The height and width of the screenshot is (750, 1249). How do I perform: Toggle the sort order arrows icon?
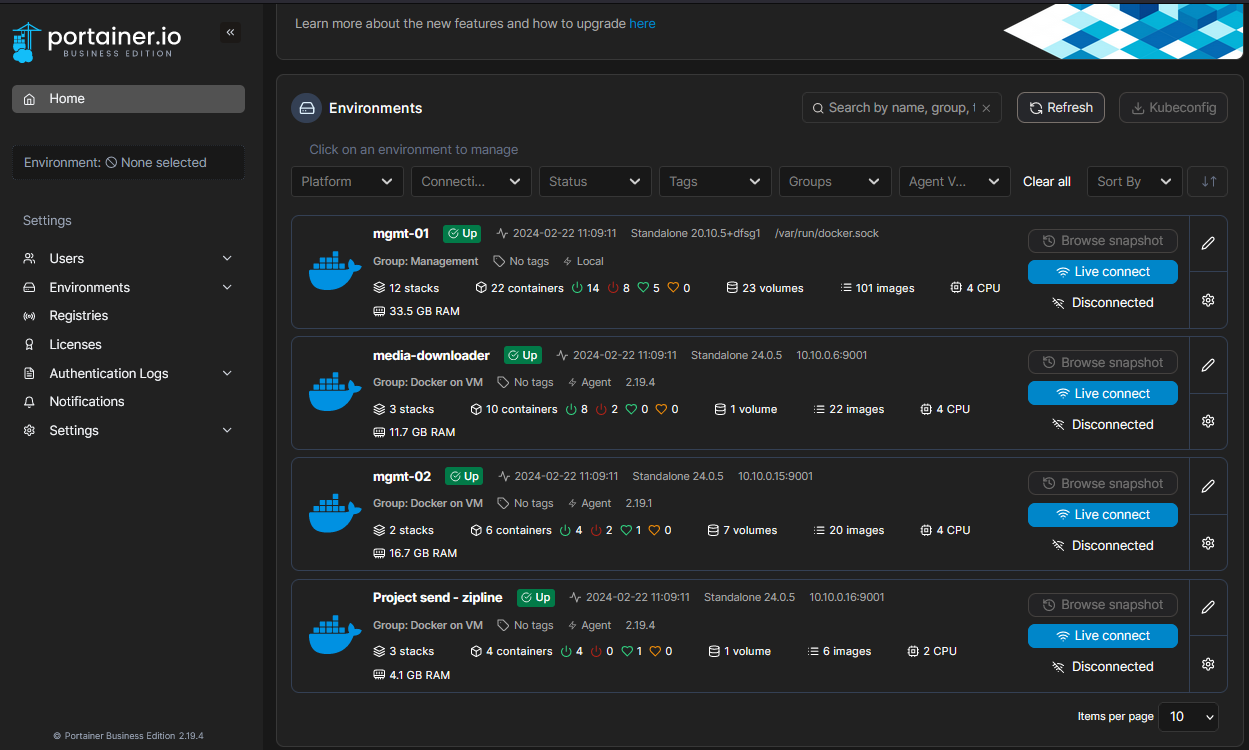click(x=1208, y=181)
